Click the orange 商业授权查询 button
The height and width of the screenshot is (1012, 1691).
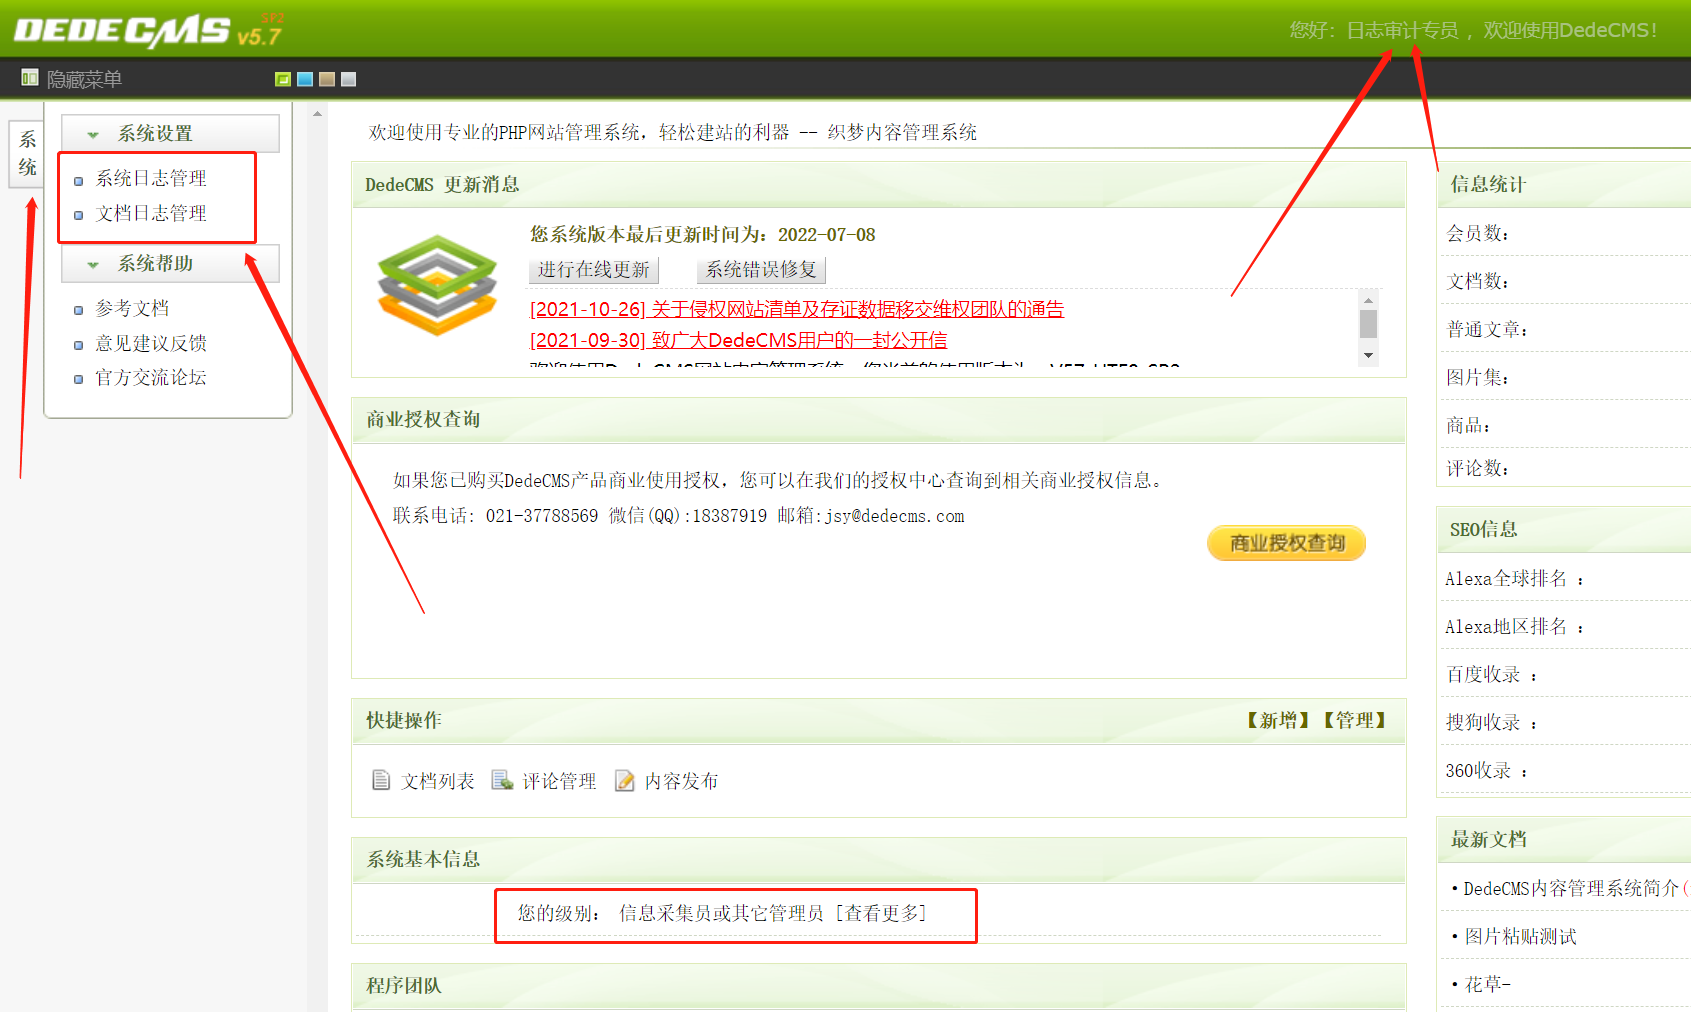click(x=1286, y=543)
